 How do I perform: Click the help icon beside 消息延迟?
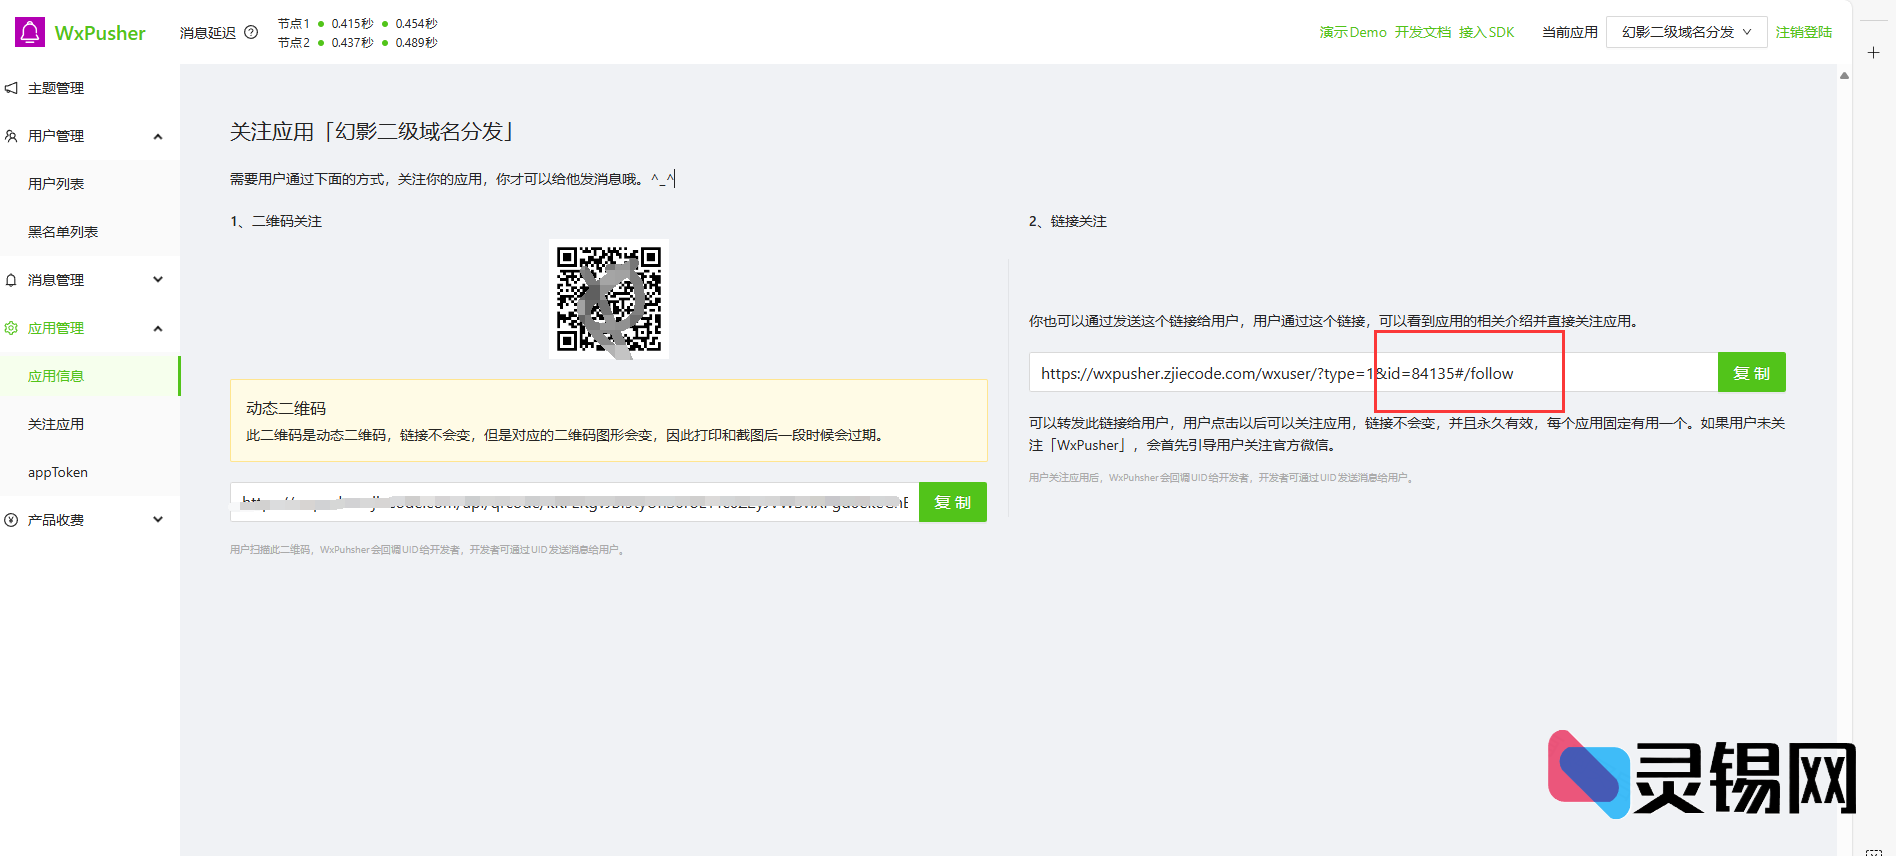click(x=251, y=32)
